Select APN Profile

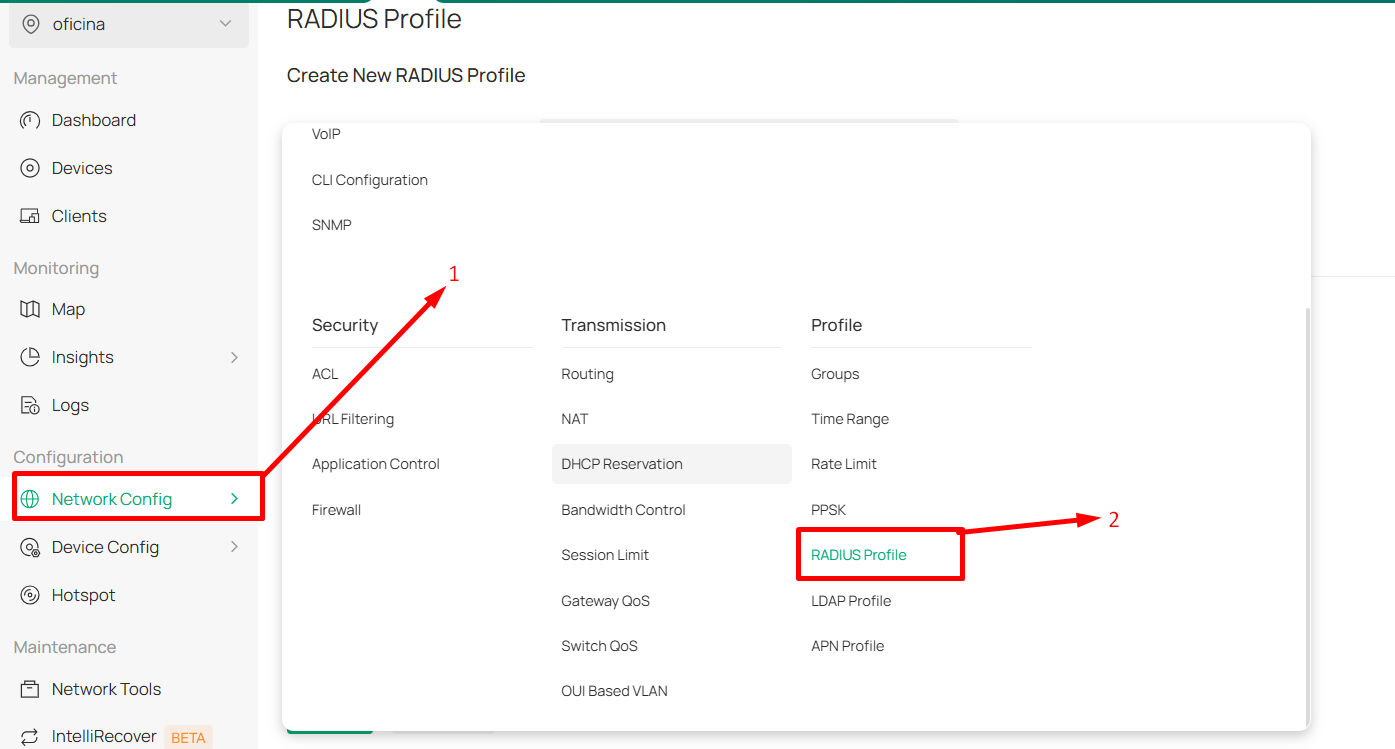[x=848, y=646]
